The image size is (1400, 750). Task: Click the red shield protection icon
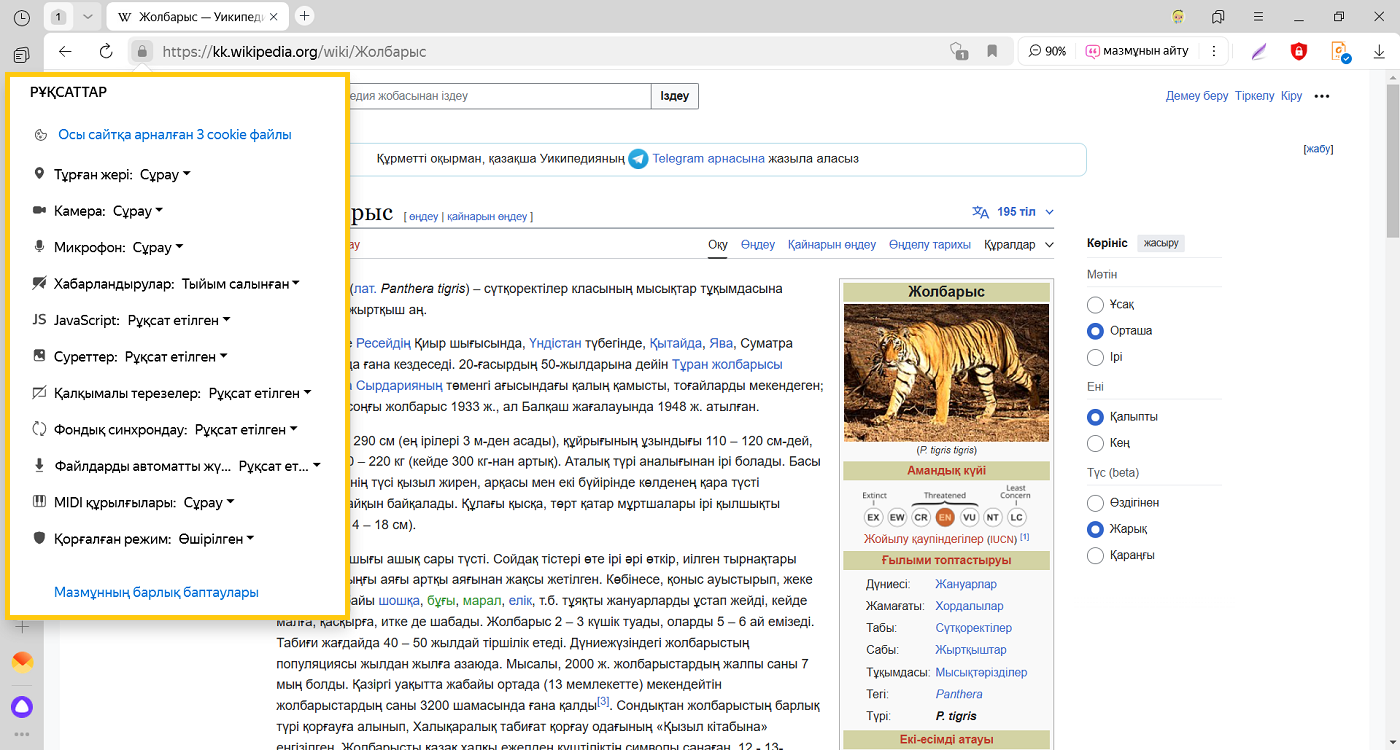1298,52
